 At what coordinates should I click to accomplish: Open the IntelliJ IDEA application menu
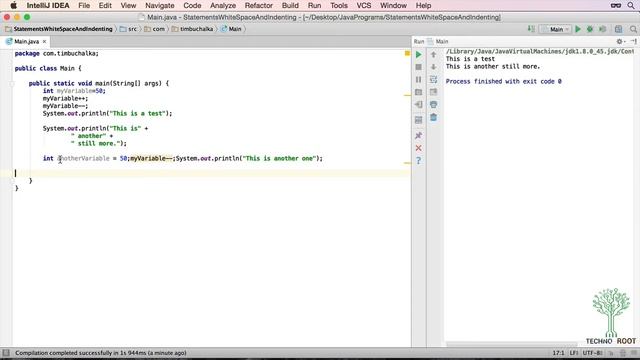[48, 6]
